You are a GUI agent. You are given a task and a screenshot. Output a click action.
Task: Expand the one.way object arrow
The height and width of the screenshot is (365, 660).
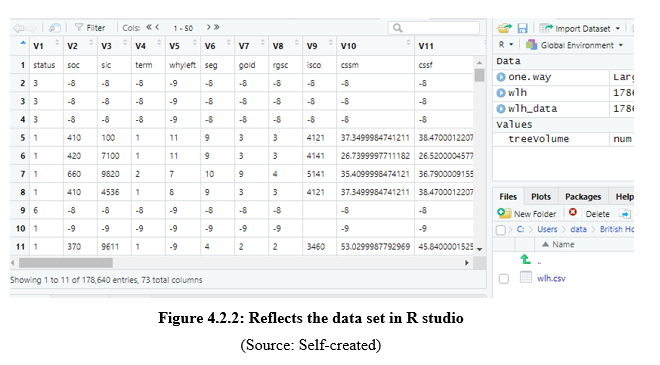500,77
